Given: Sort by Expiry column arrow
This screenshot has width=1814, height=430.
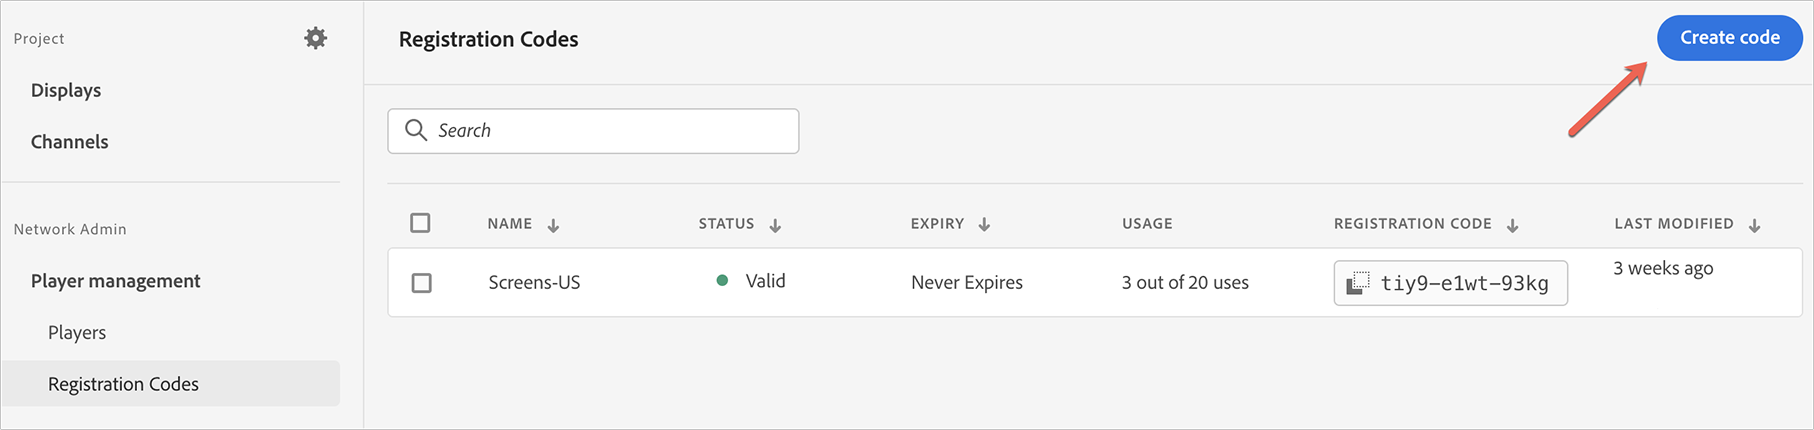Looking at the screenshot, I should 984,225.
